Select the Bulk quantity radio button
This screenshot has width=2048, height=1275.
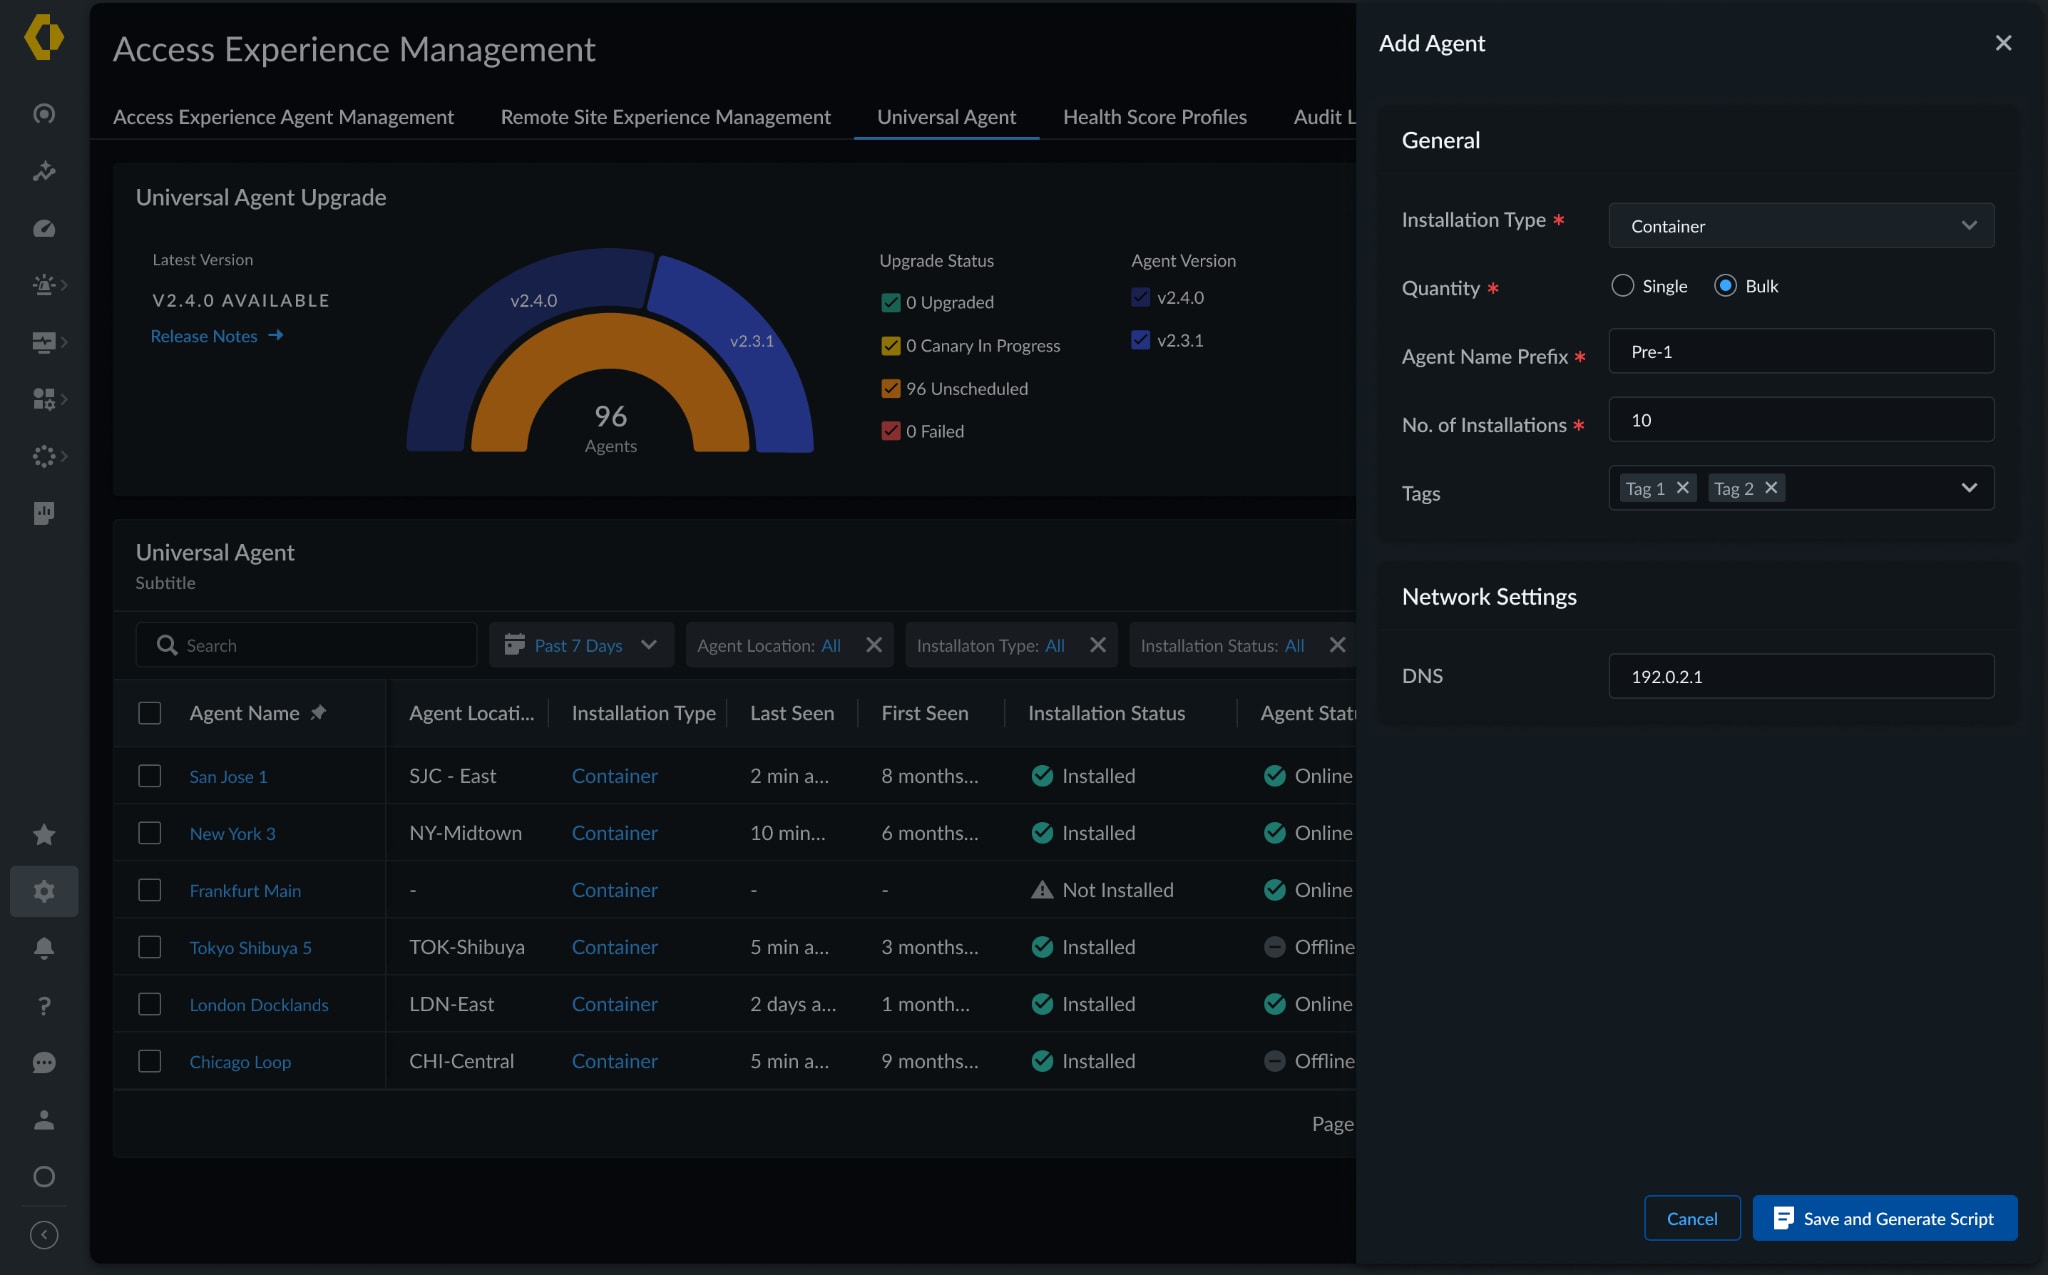1726,285
